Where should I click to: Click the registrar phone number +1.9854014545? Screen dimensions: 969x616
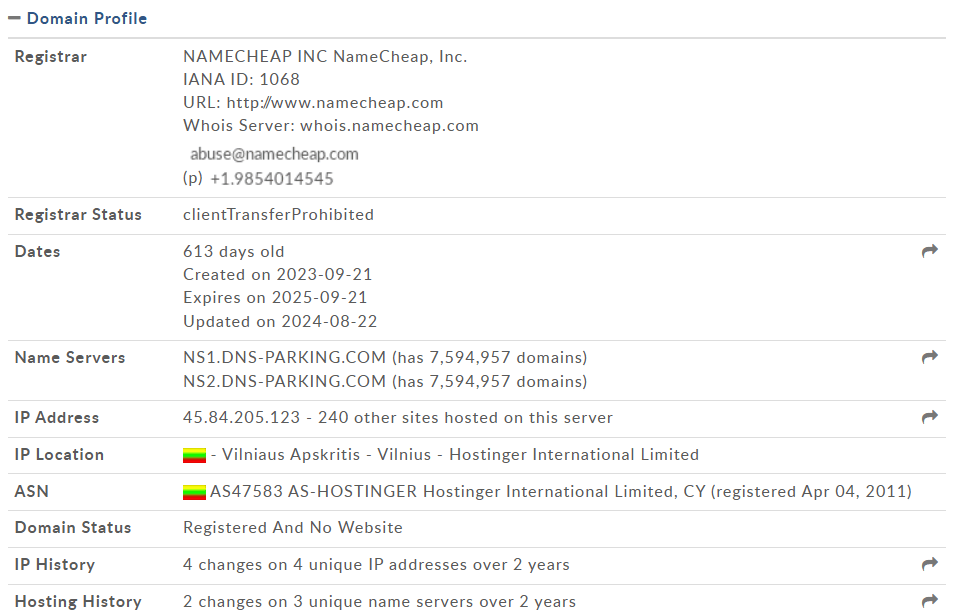(x=271, y=179)
